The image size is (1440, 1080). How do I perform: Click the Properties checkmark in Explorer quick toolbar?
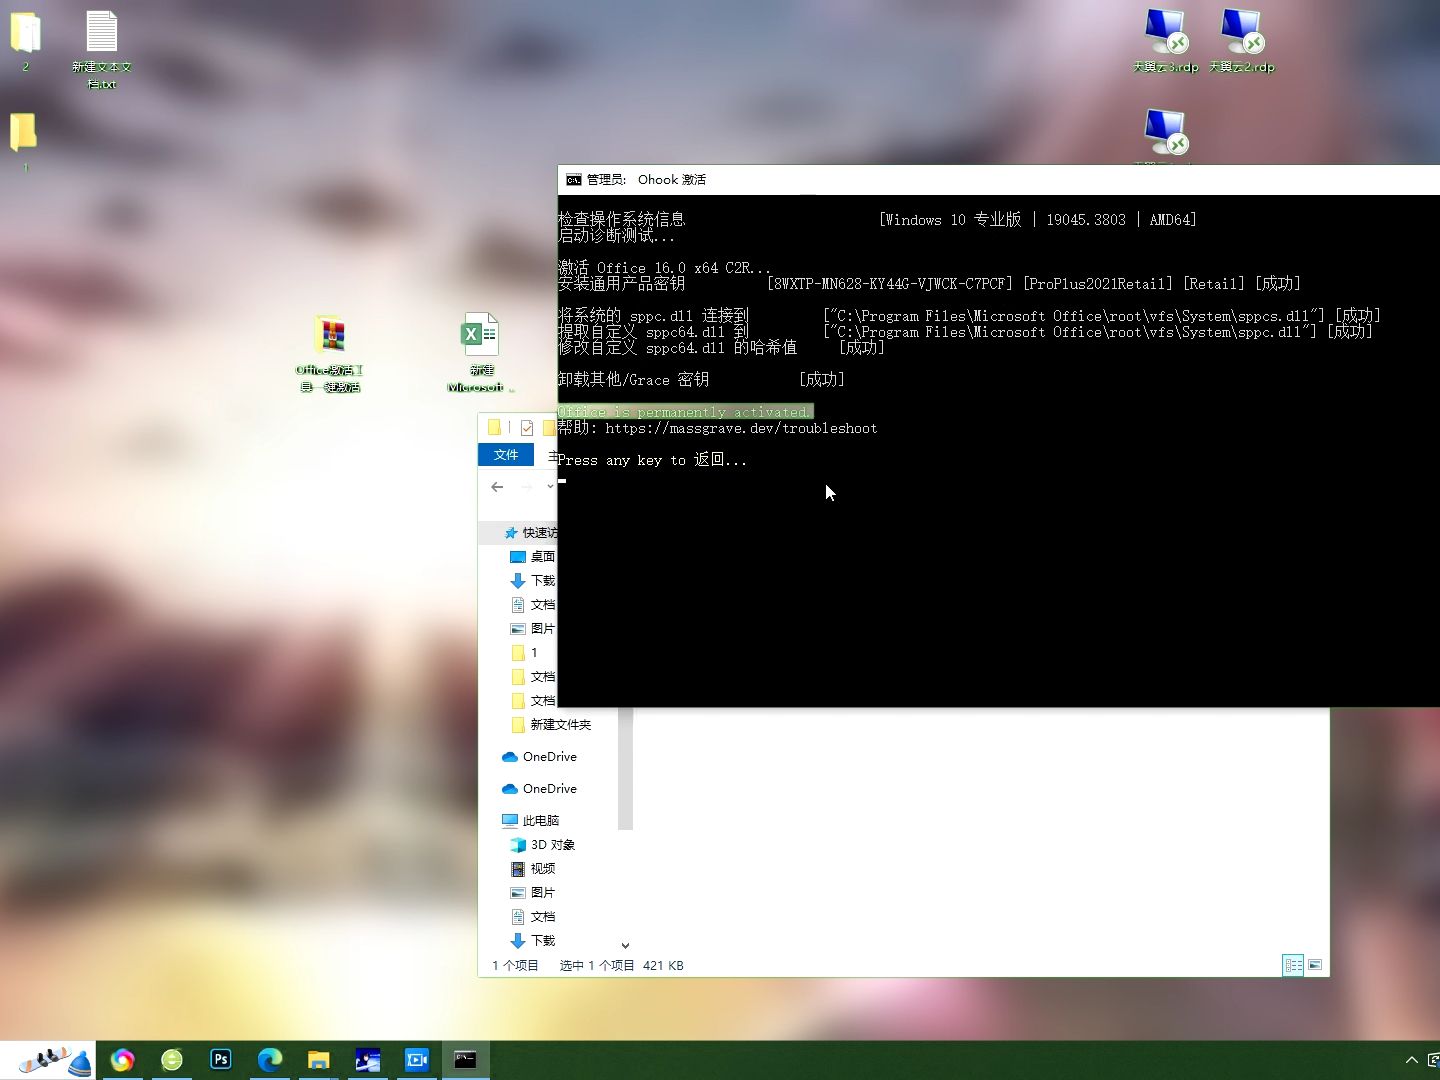pos(526,428)
